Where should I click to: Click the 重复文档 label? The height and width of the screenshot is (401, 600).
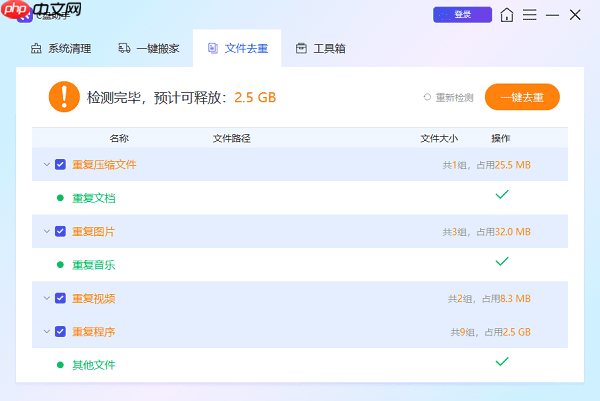tap(94, 198)
